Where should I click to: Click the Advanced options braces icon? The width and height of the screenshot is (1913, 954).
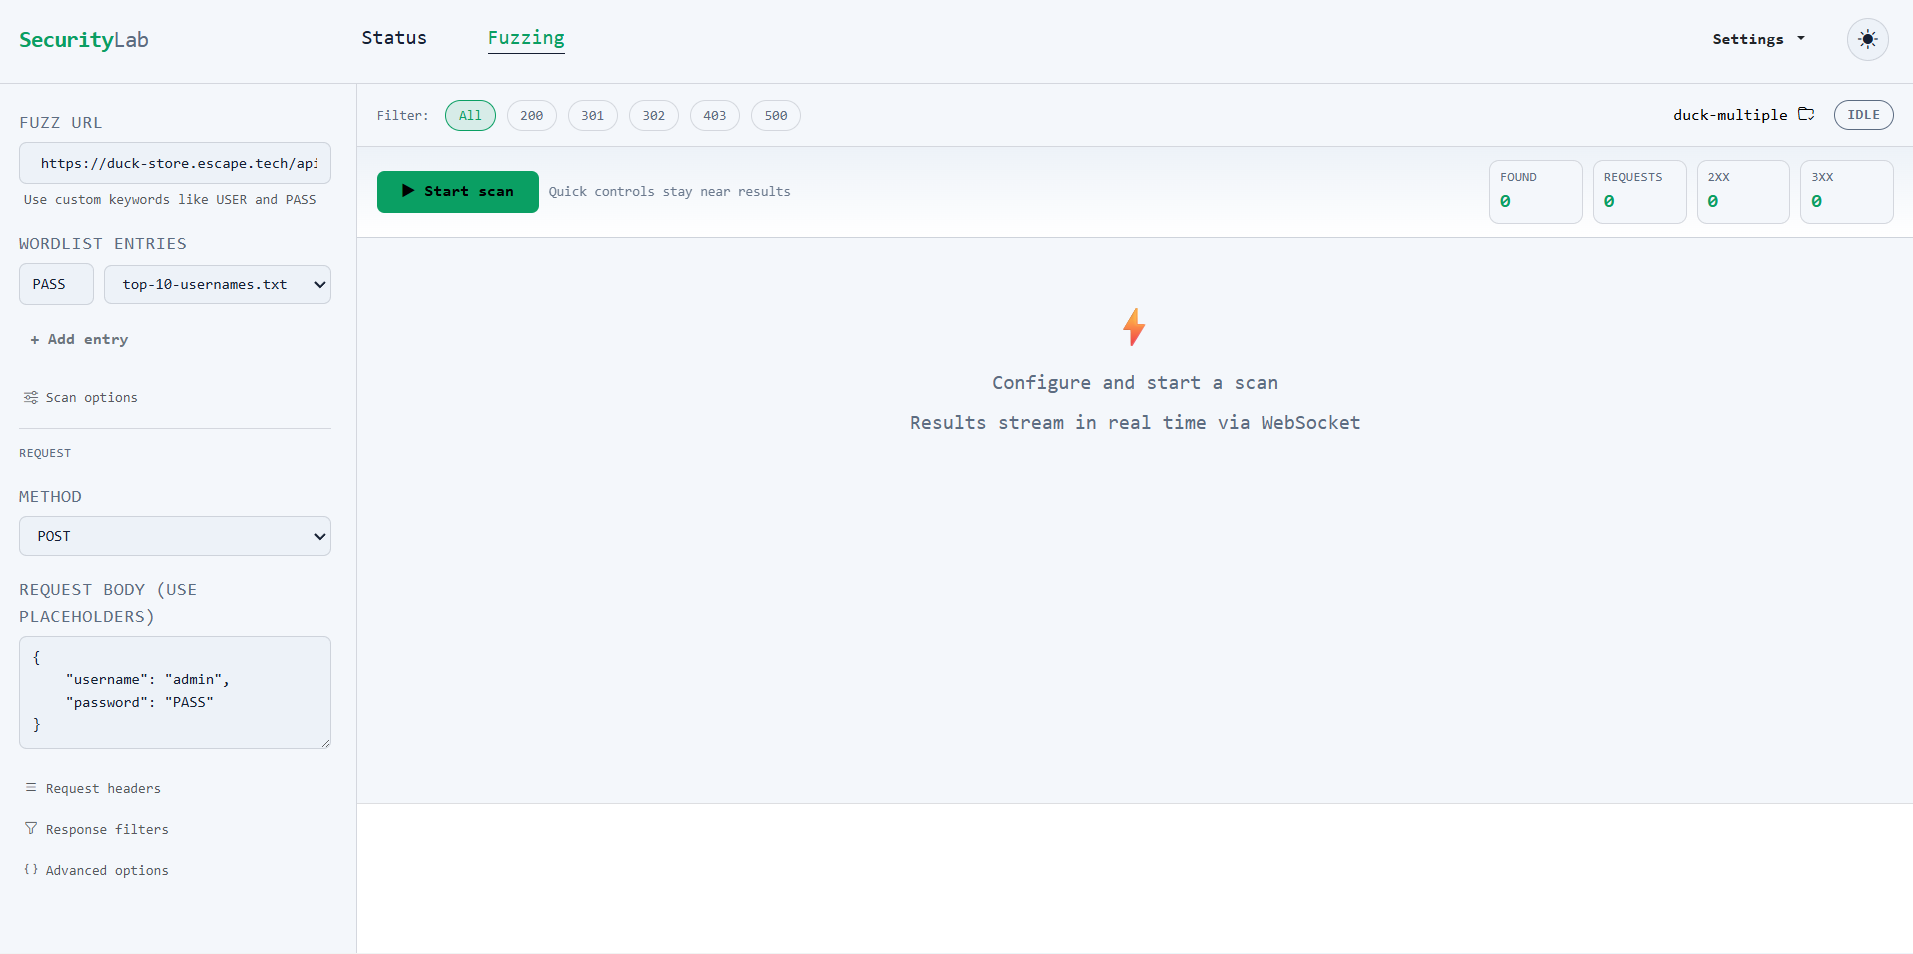31,870
